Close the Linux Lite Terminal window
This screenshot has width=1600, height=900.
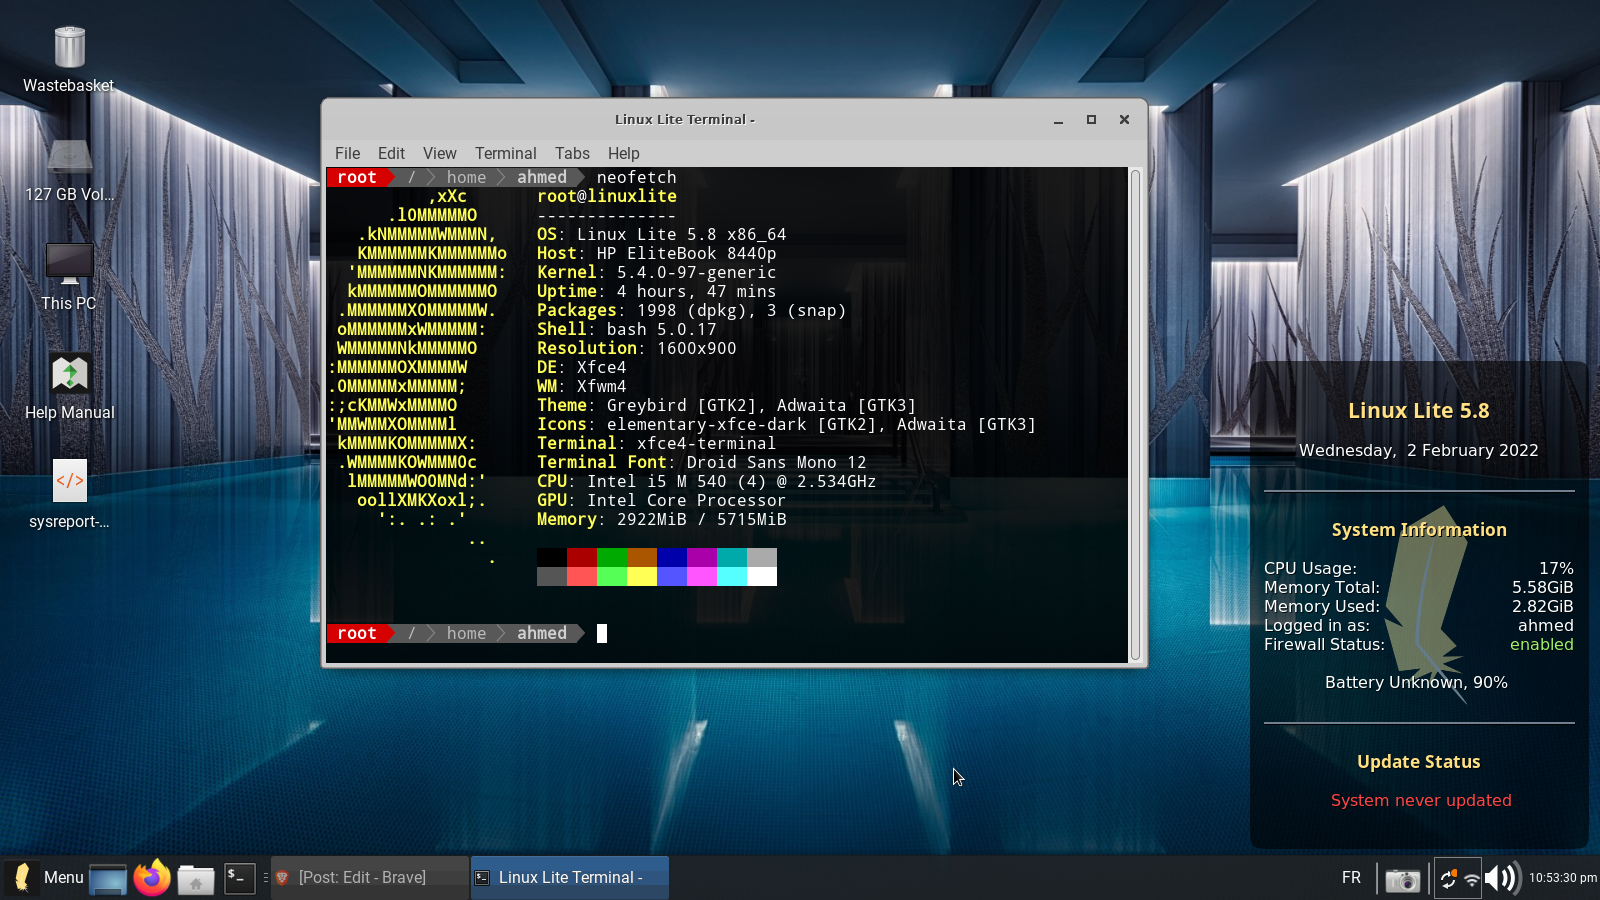coord(1124,120)
